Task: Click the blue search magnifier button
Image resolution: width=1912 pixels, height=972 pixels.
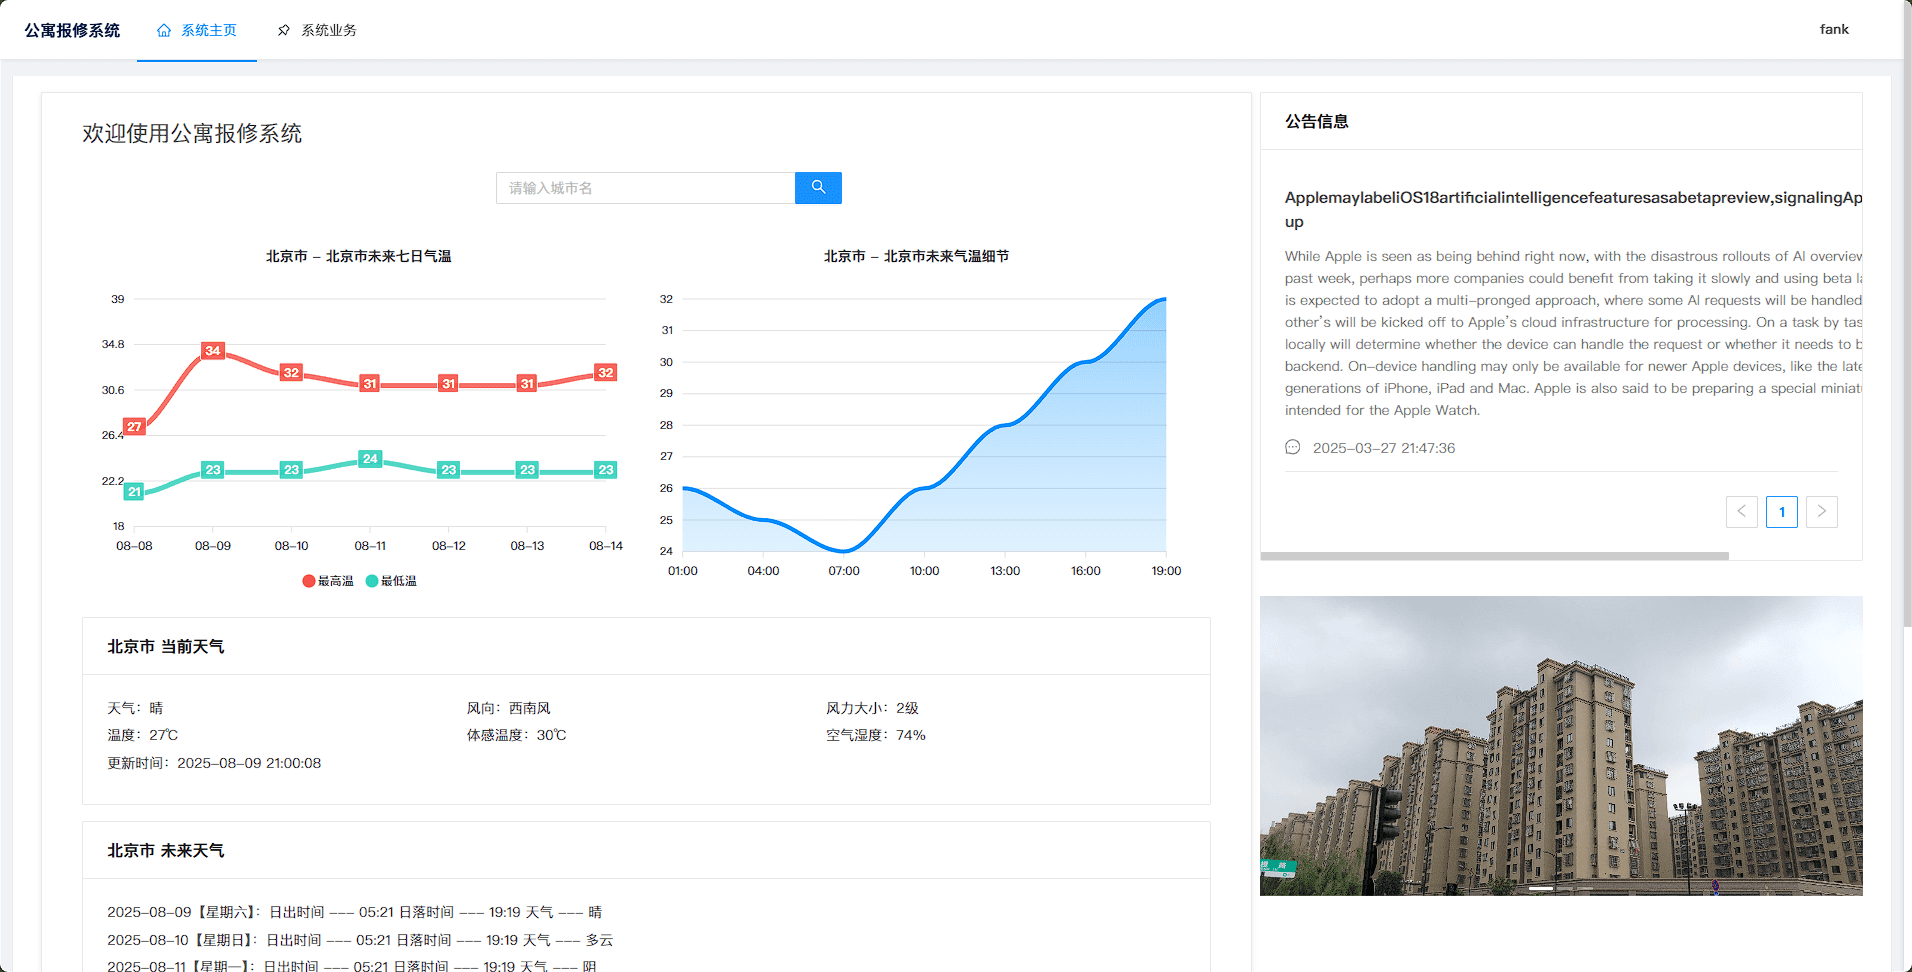Action: (818, 188)
